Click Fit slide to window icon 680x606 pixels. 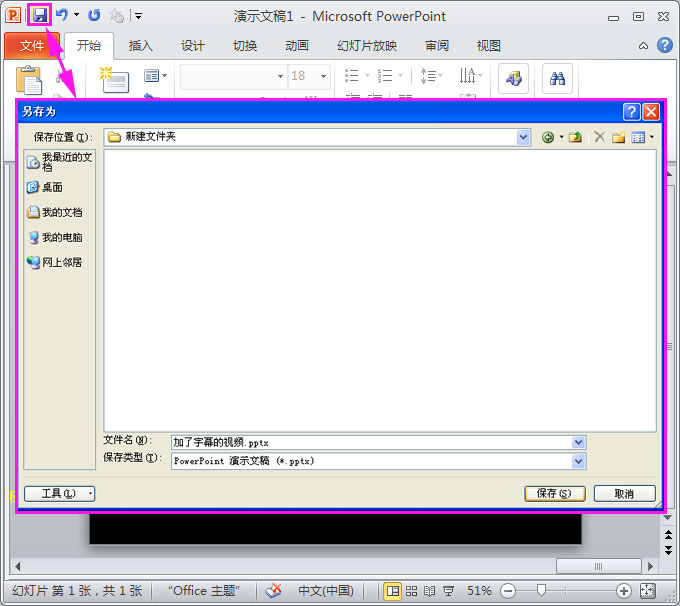[x=647, y=591]
